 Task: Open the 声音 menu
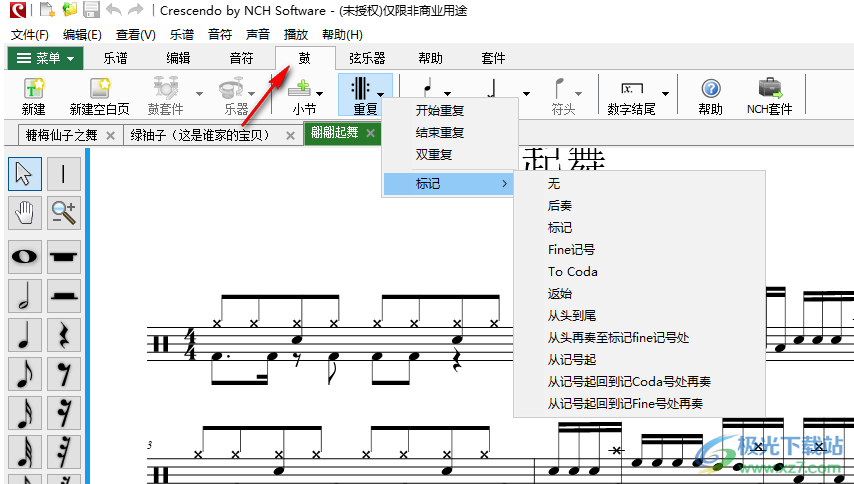point(258,35)
